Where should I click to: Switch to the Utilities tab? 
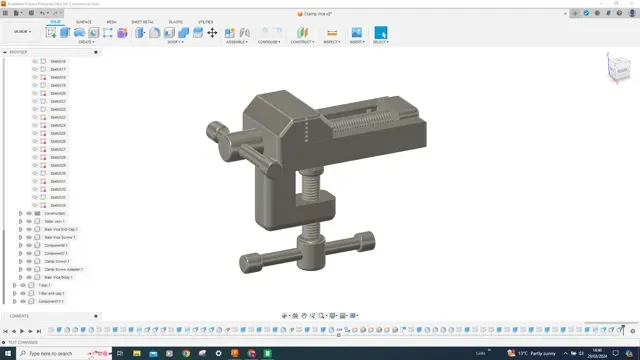(x=205, y=22)
